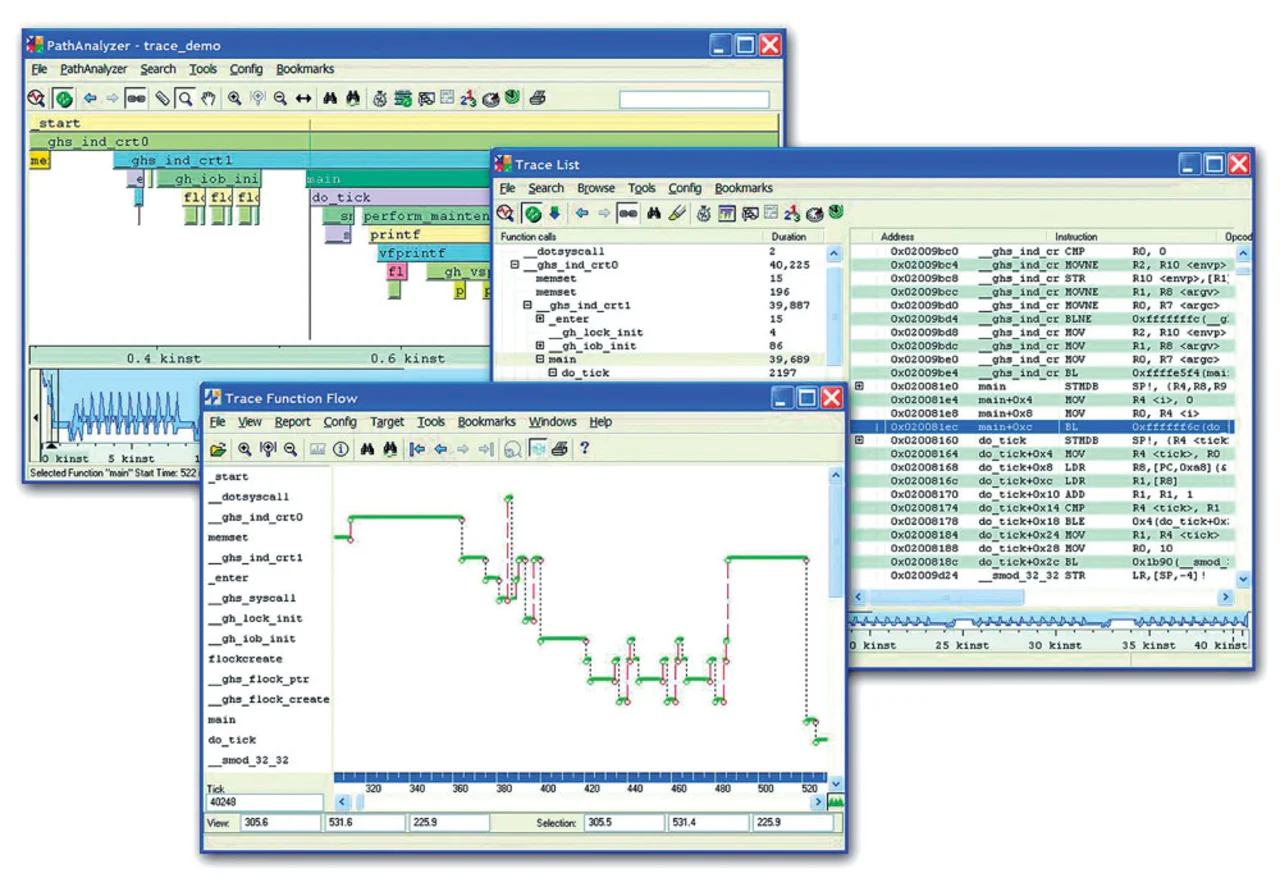Collapse the __ghs_ind_crt0 tree node
This screenshot has width=1280, height=887.
coord(515,265)
